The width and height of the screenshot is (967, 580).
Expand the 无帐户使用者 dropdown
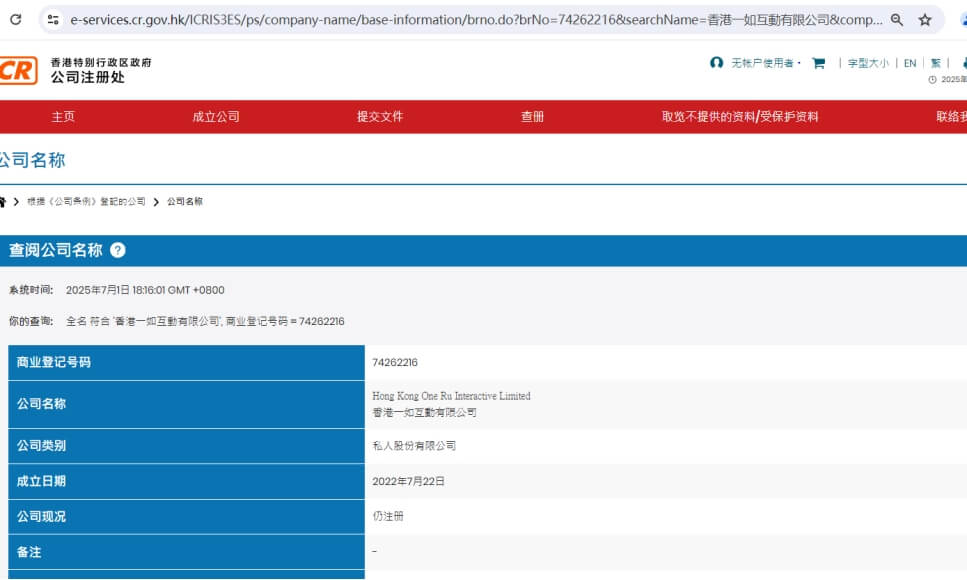(765, 63)
